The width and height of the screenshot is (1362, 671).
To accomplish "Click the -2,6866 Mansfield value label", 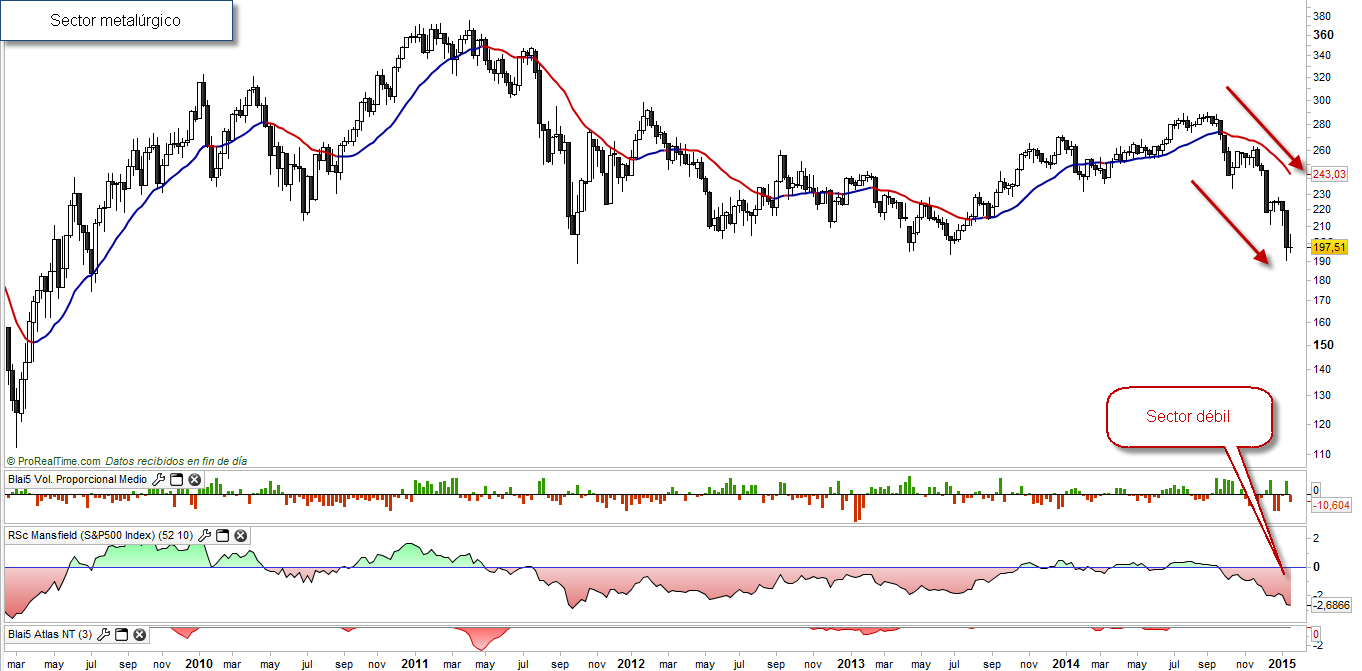I will [x=1332, y=605].
